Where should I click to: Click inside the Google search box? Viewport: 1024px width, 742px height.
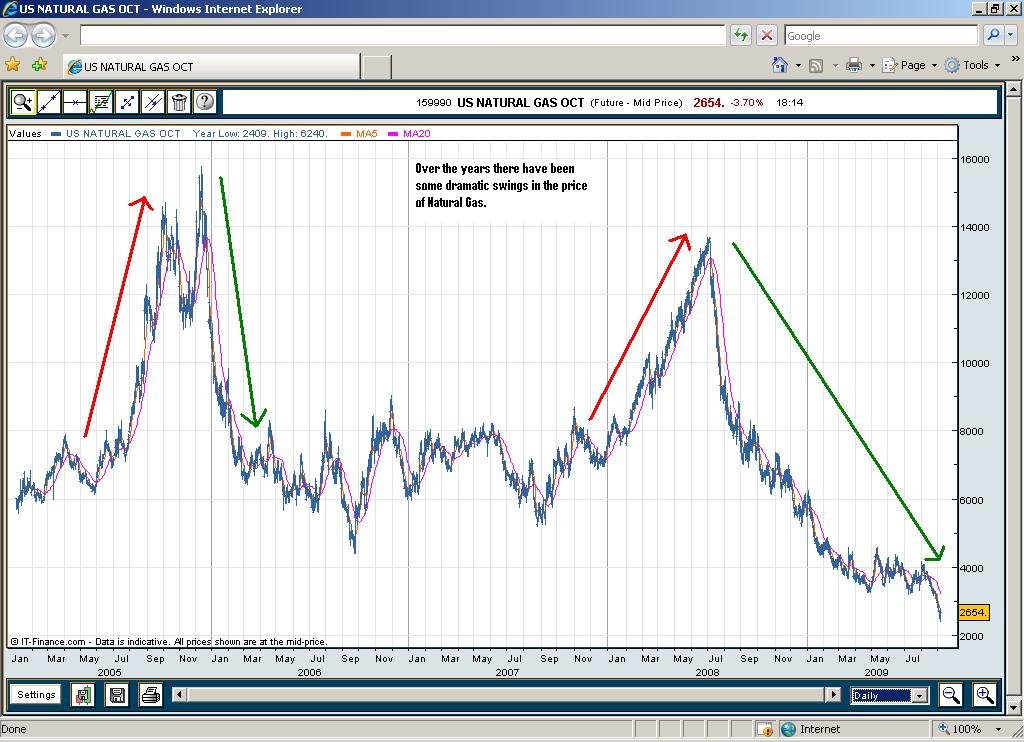[x=879, y=35]
